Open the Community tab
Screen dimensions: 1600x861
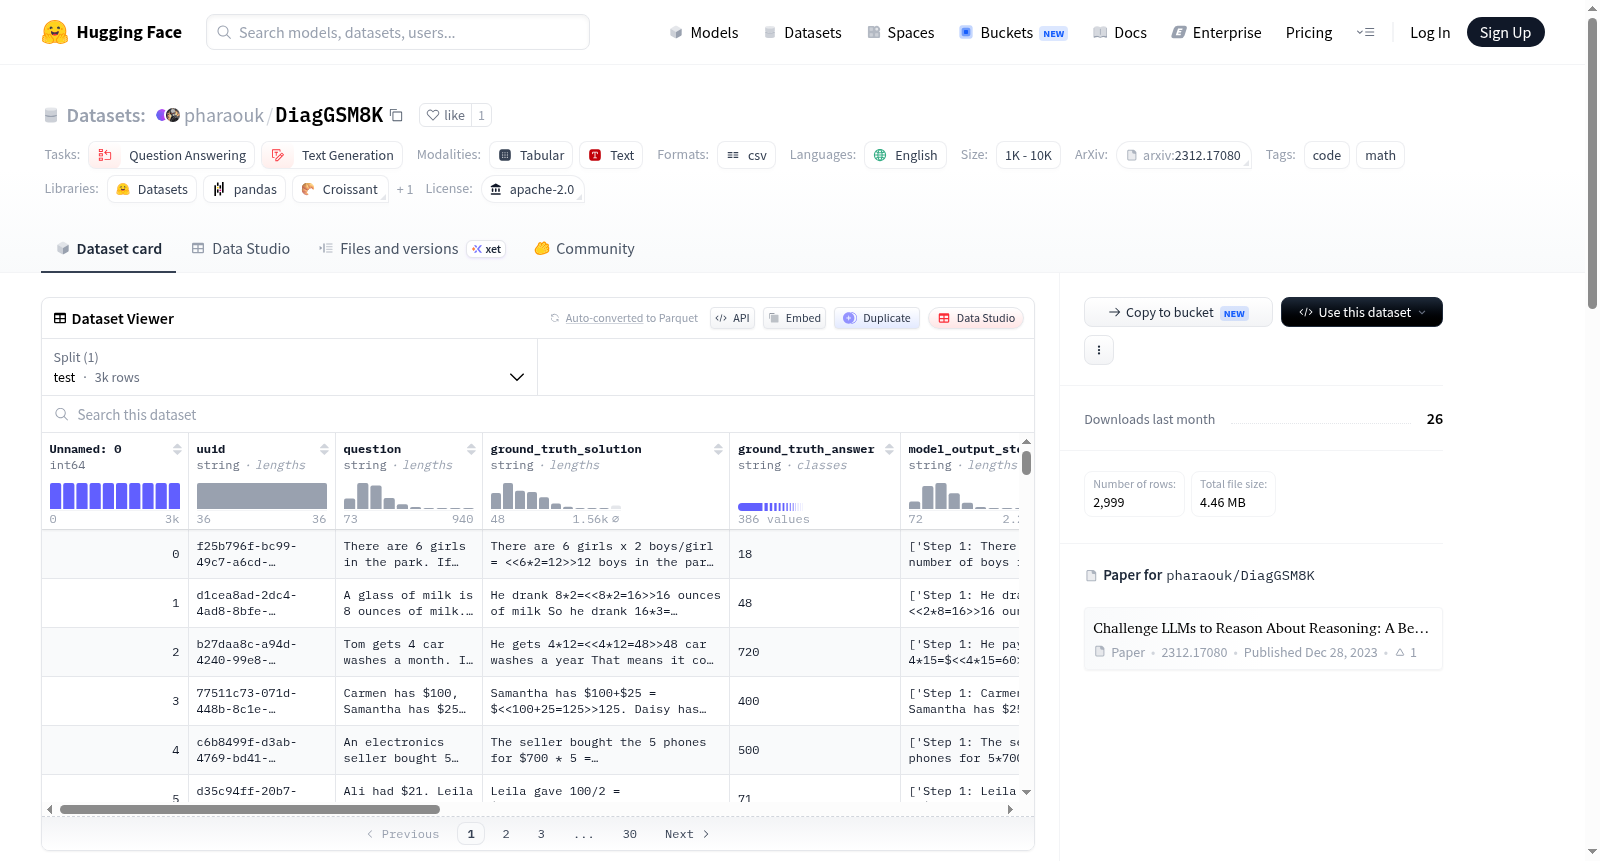click(584, 249)
